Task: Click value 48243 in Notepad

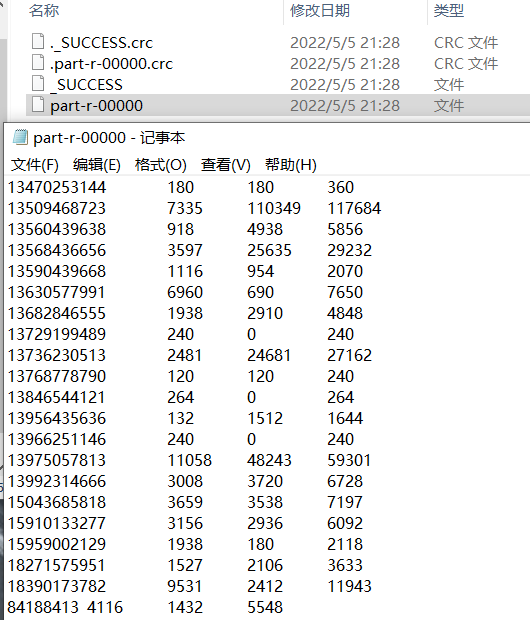Action: pos(269,460)
